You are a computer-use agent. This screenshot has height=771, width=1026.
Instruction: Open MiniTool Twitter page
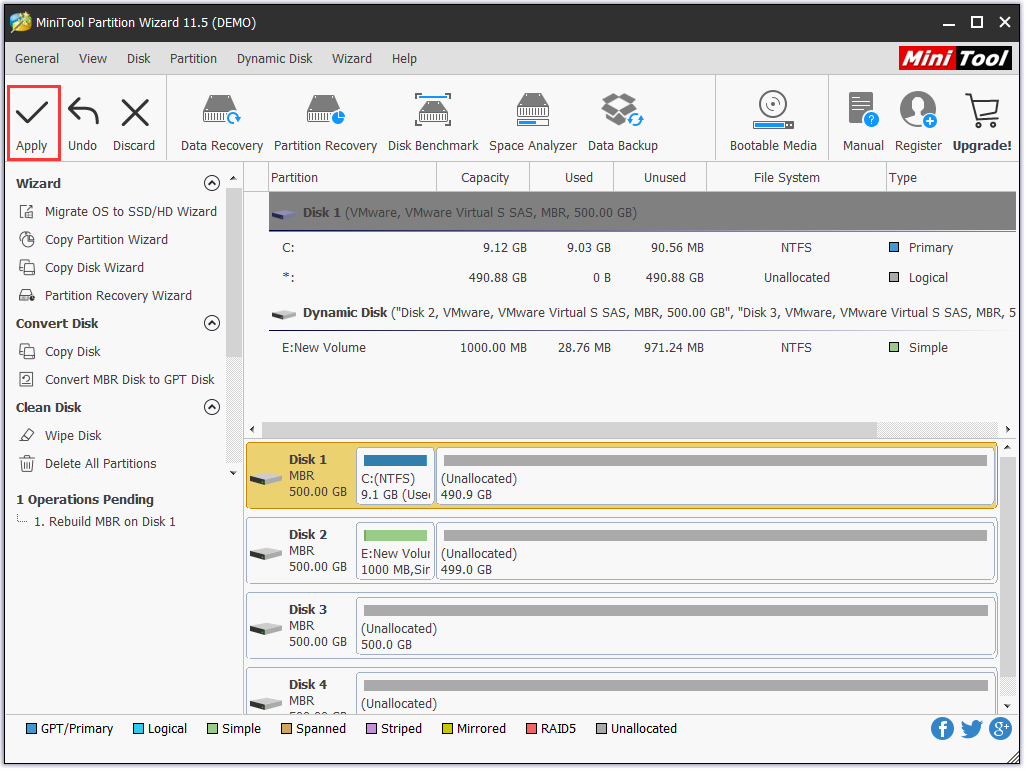[x=972, y=728]
